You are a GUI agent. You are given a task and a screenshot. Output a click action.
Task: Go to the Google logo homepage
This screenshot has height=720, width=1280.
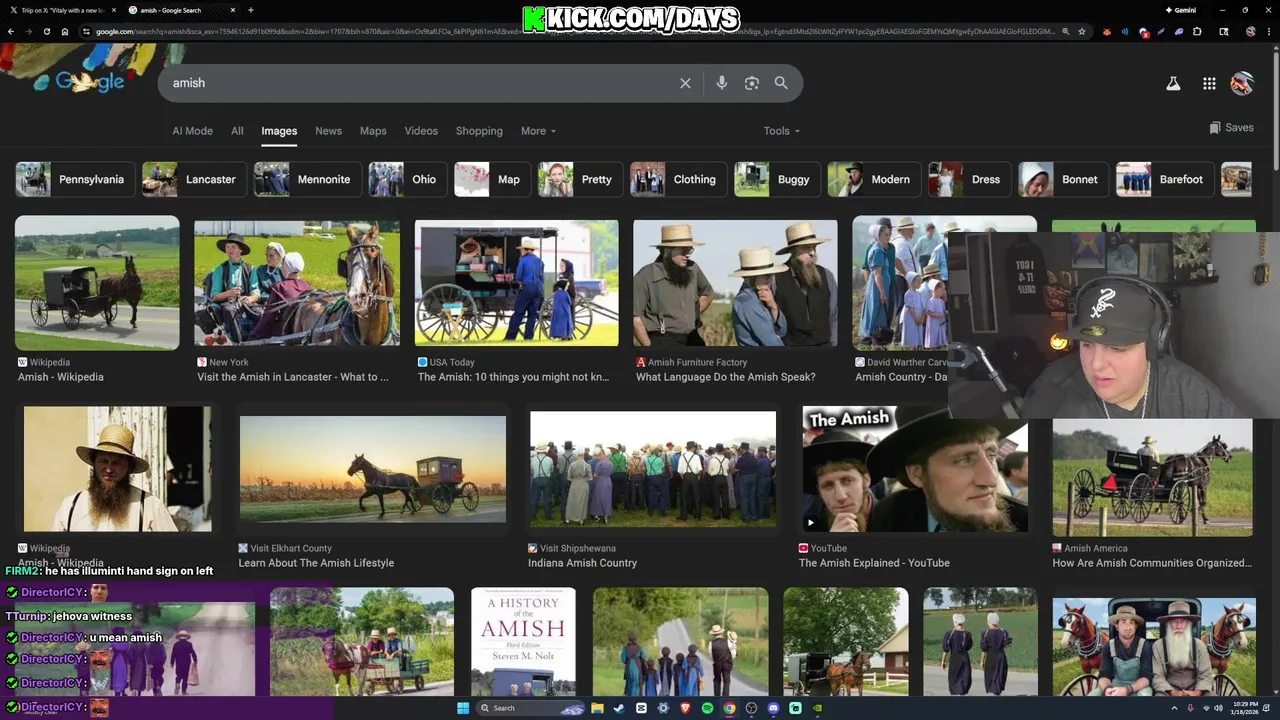tap(90, 82)
